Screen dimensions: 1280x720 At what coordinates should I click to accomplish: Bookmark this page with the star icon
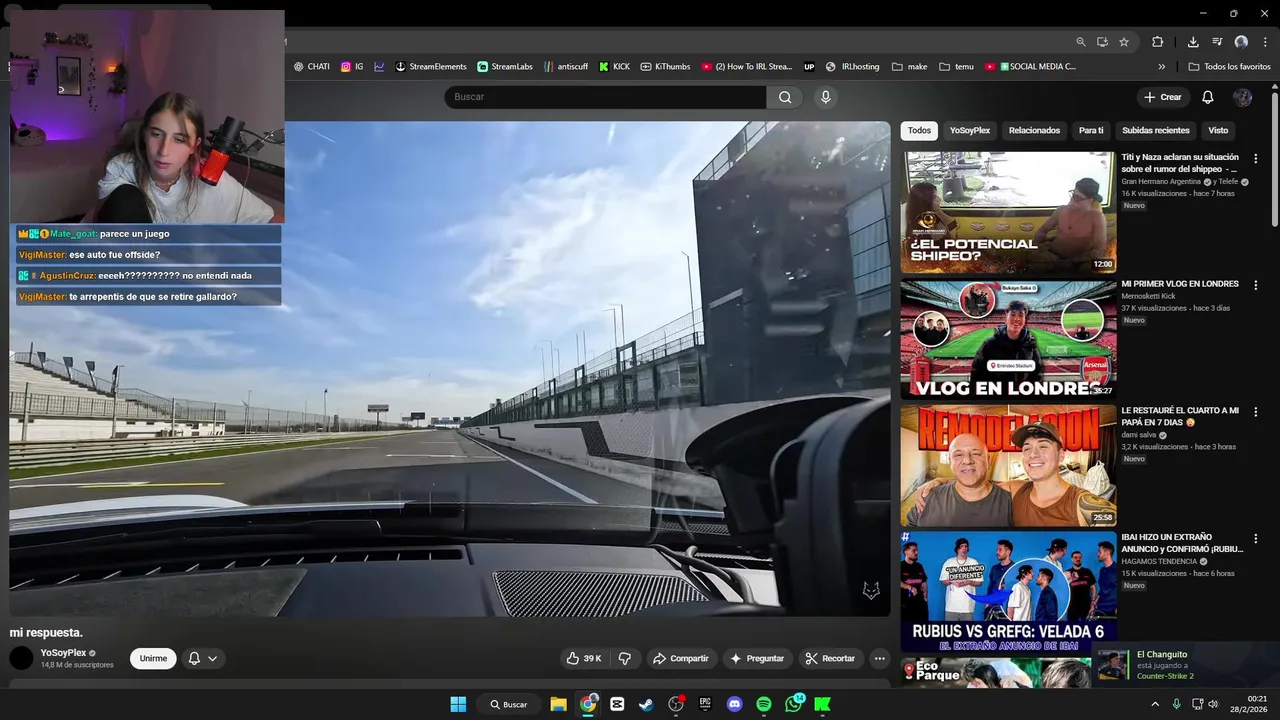coord(1124,42)
